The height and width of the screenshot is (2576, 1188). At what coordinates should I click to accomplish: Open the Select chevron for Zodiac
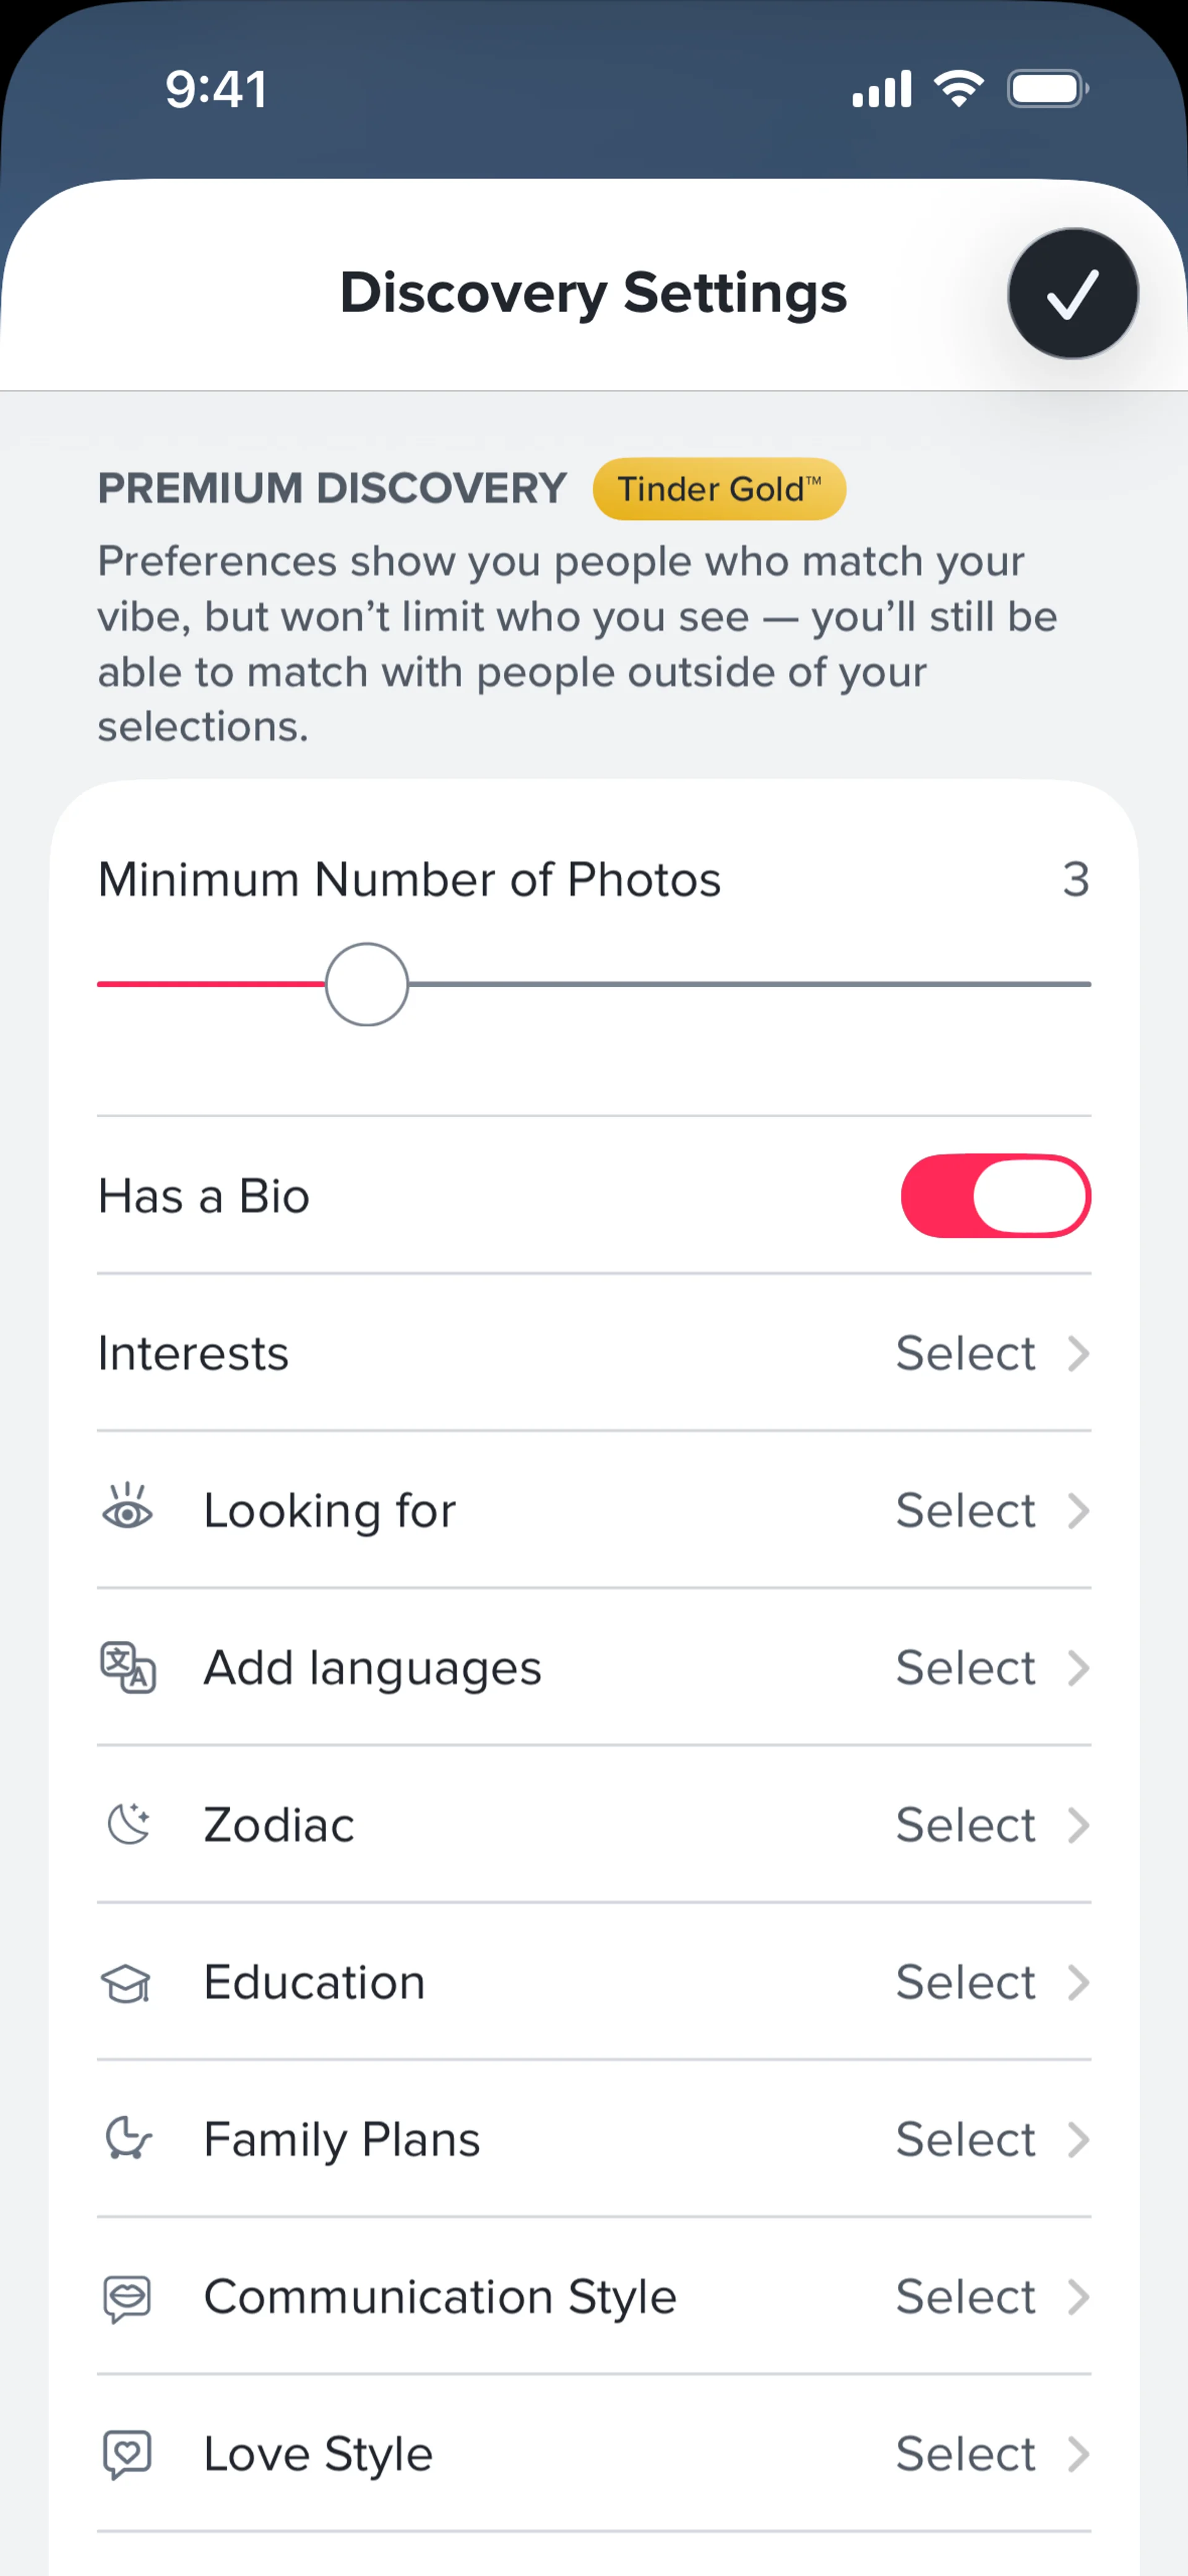tap(1077, 1825)
